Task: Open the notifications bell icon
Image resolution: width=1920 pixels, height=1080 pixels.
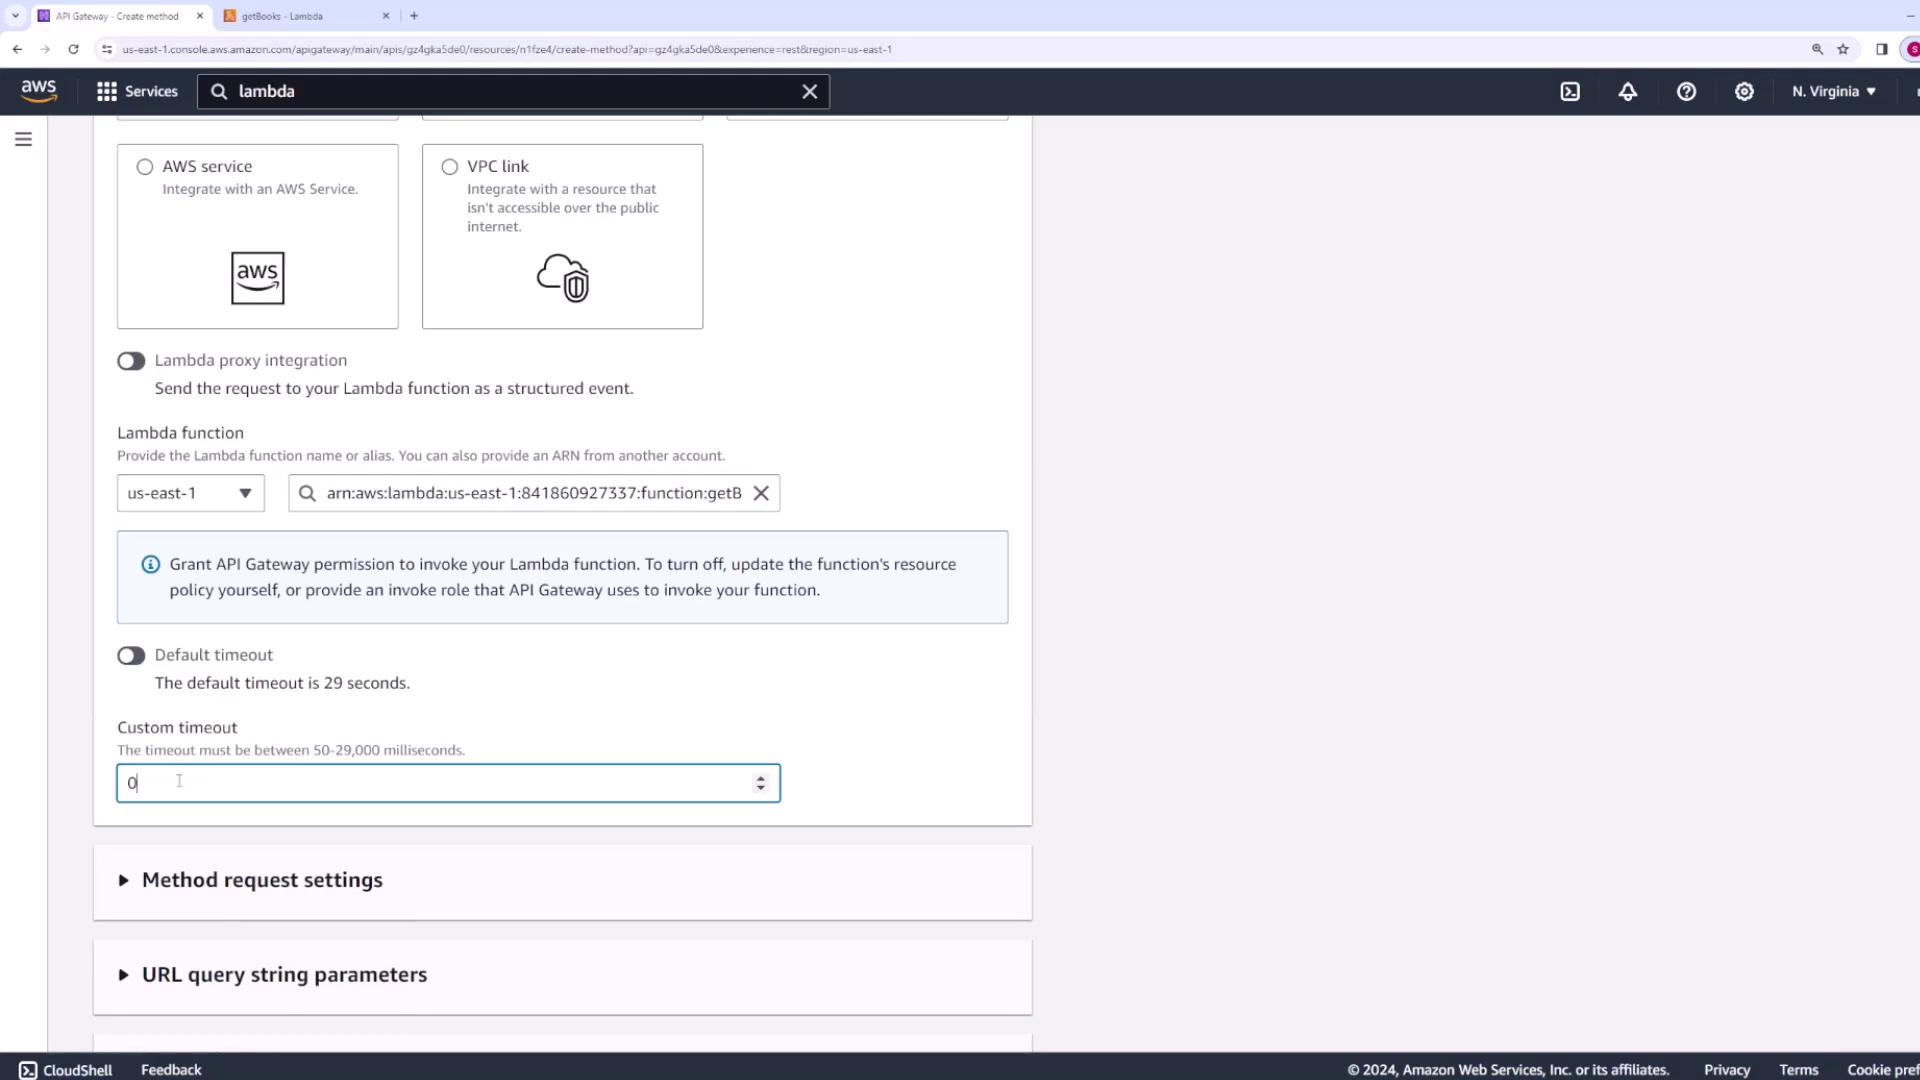Action: [1628, 91]
